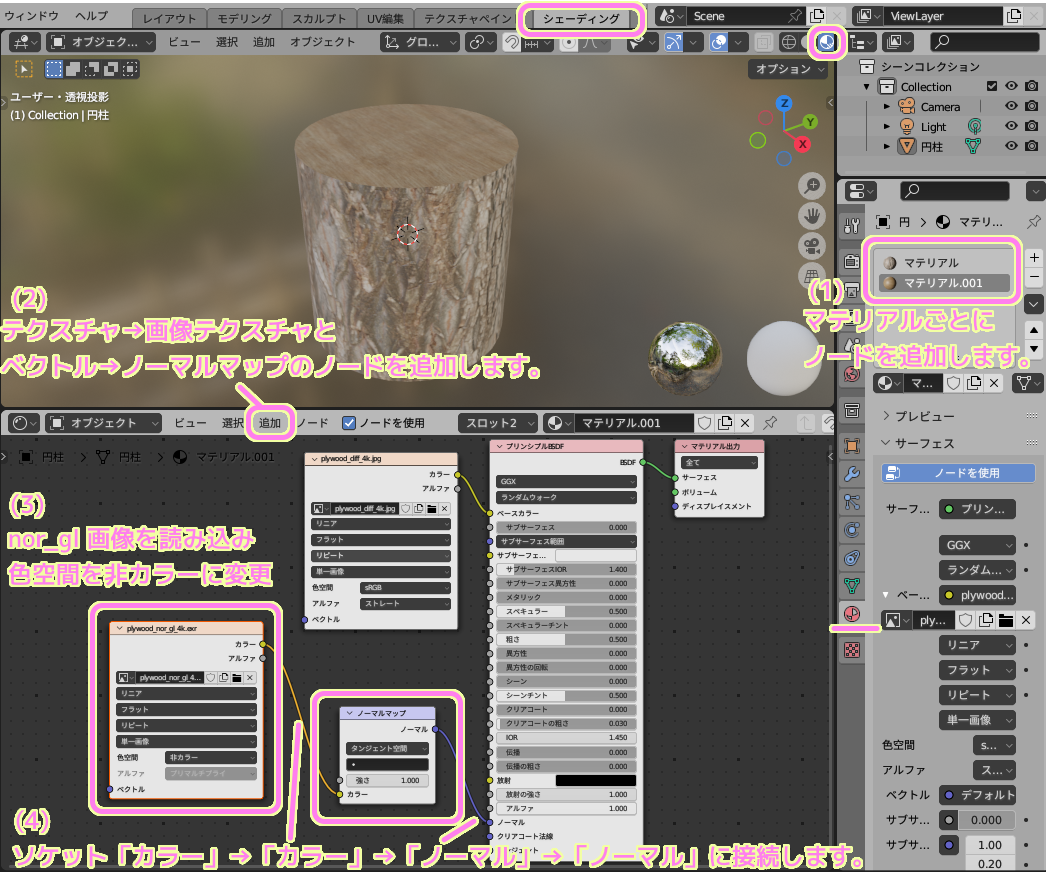Screen dimensions: 1046x872
Task: Click the black 放射 color swatch
Action: (595, 780)
